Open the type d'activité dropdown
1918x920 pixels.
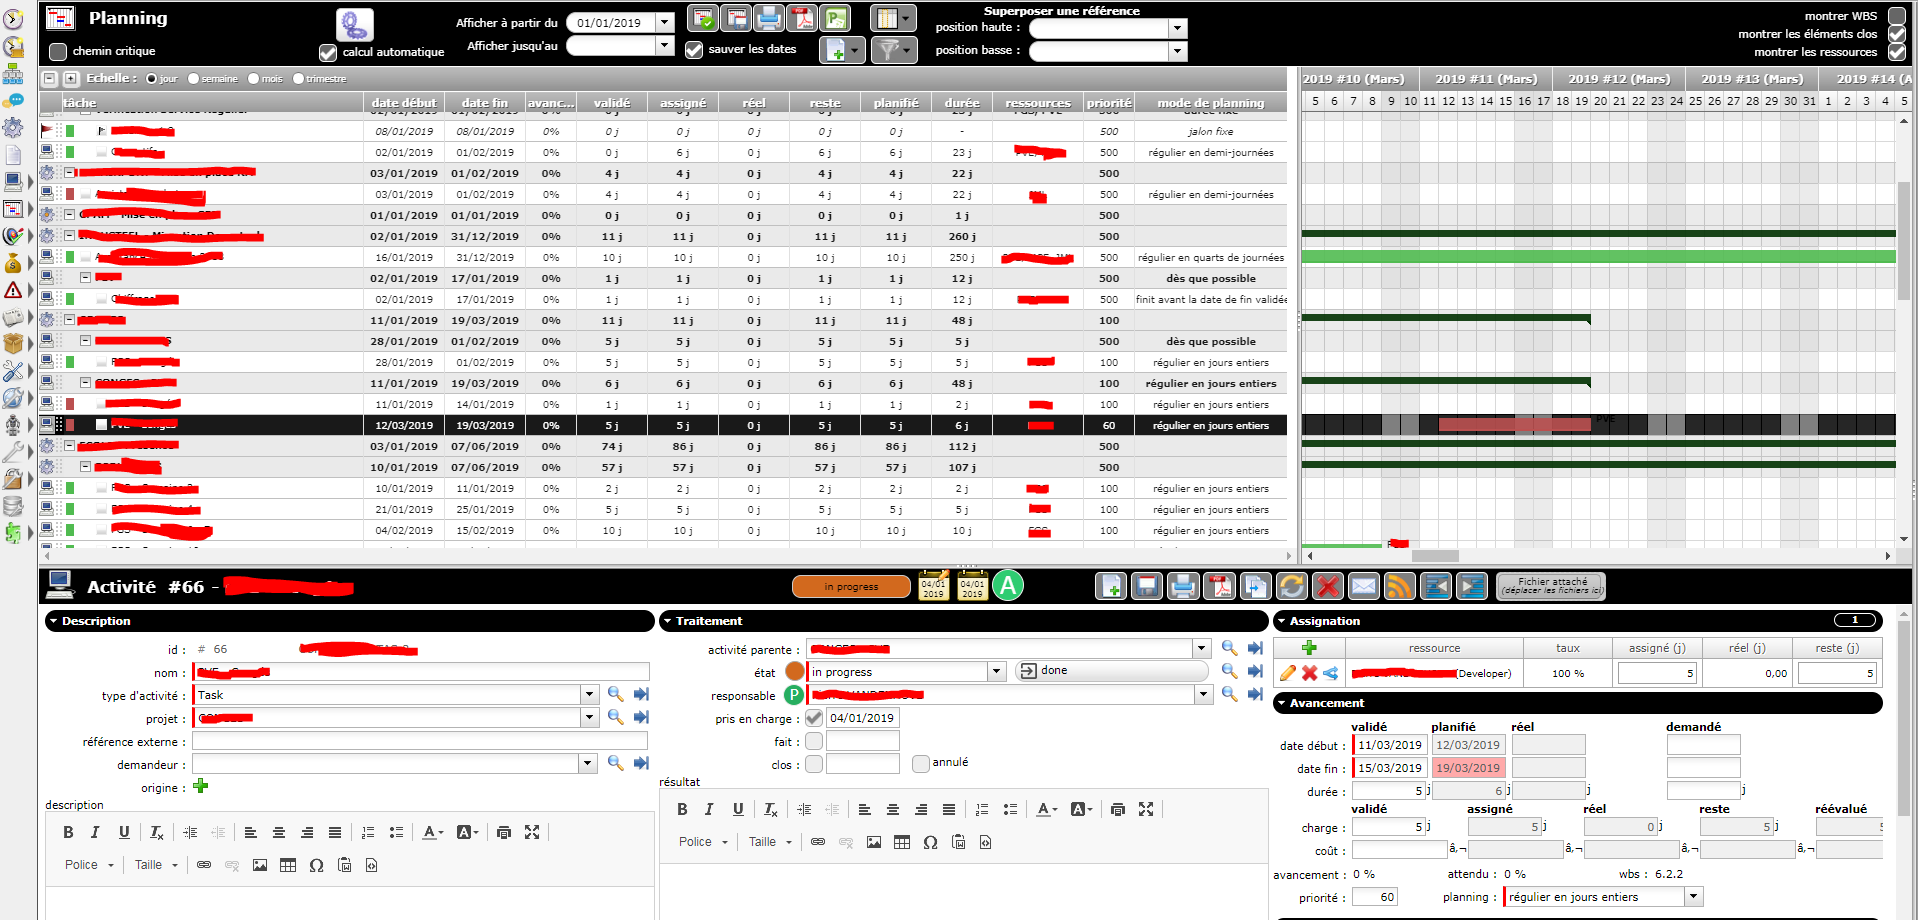point(589,695)
